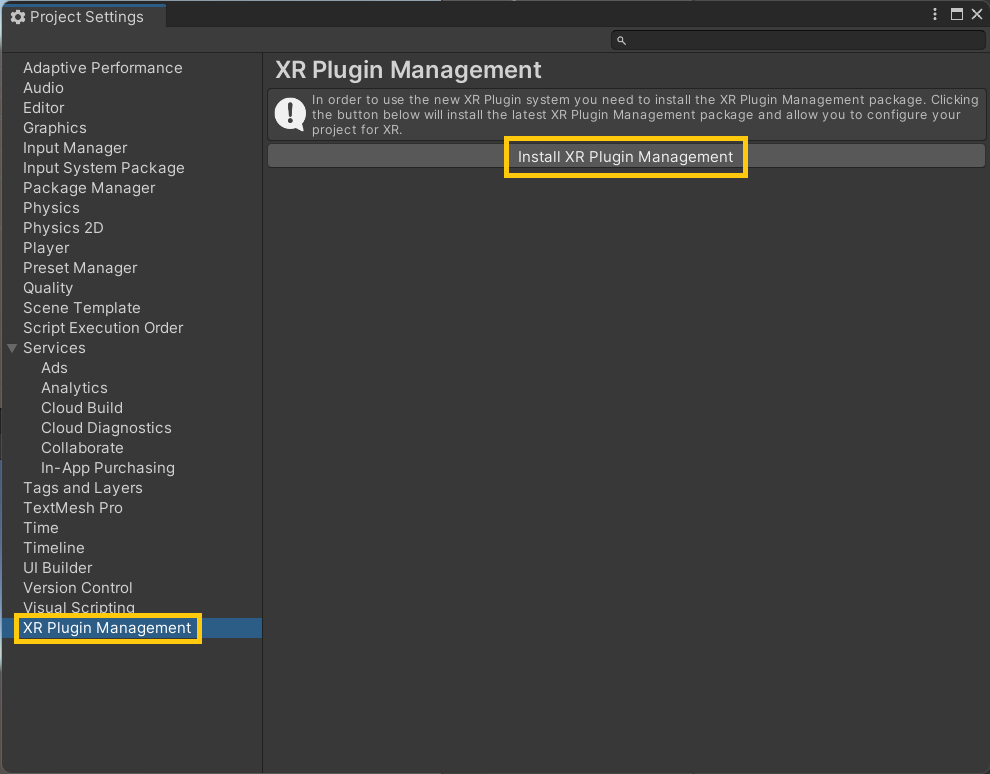This screenshot has width=990, height=774.
Task: Open Adaptive Performance settings
Action: (103, 68)
